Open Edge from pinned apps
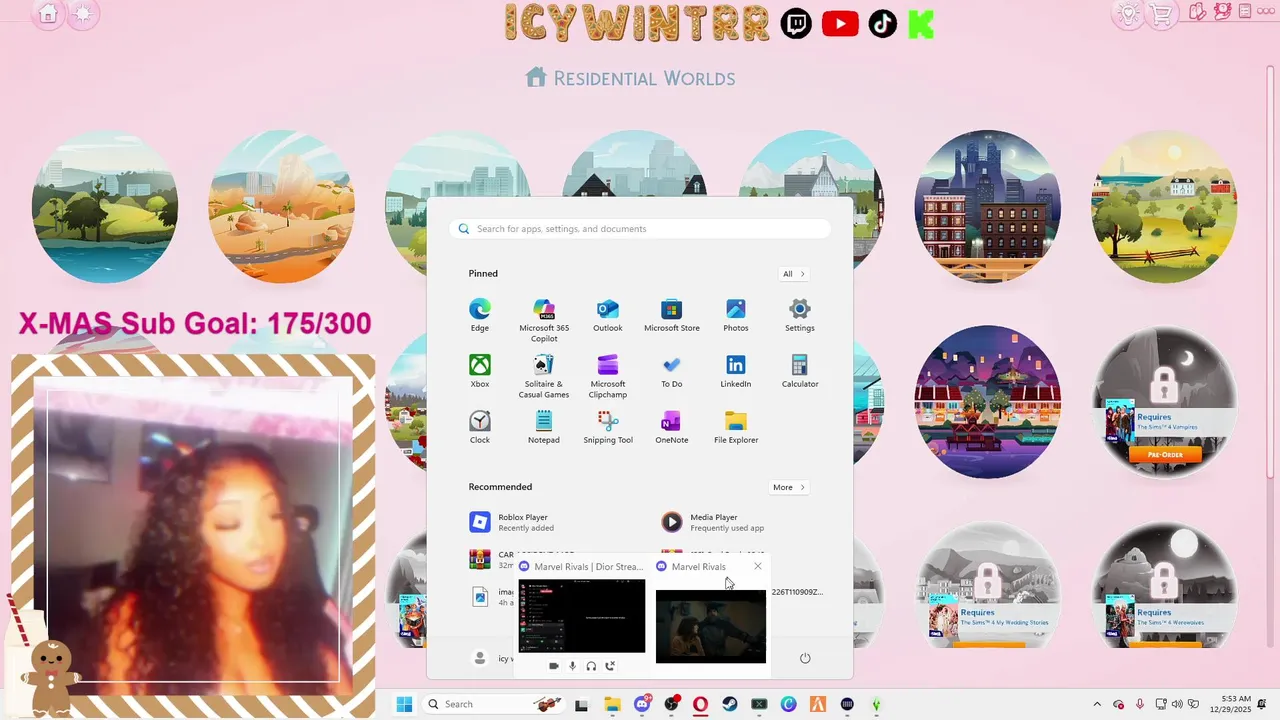Screen dimensions: 1280x720 (480, 315)
